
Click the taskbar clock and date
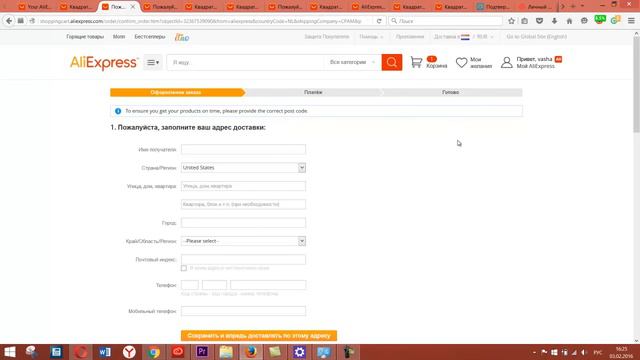621,352
